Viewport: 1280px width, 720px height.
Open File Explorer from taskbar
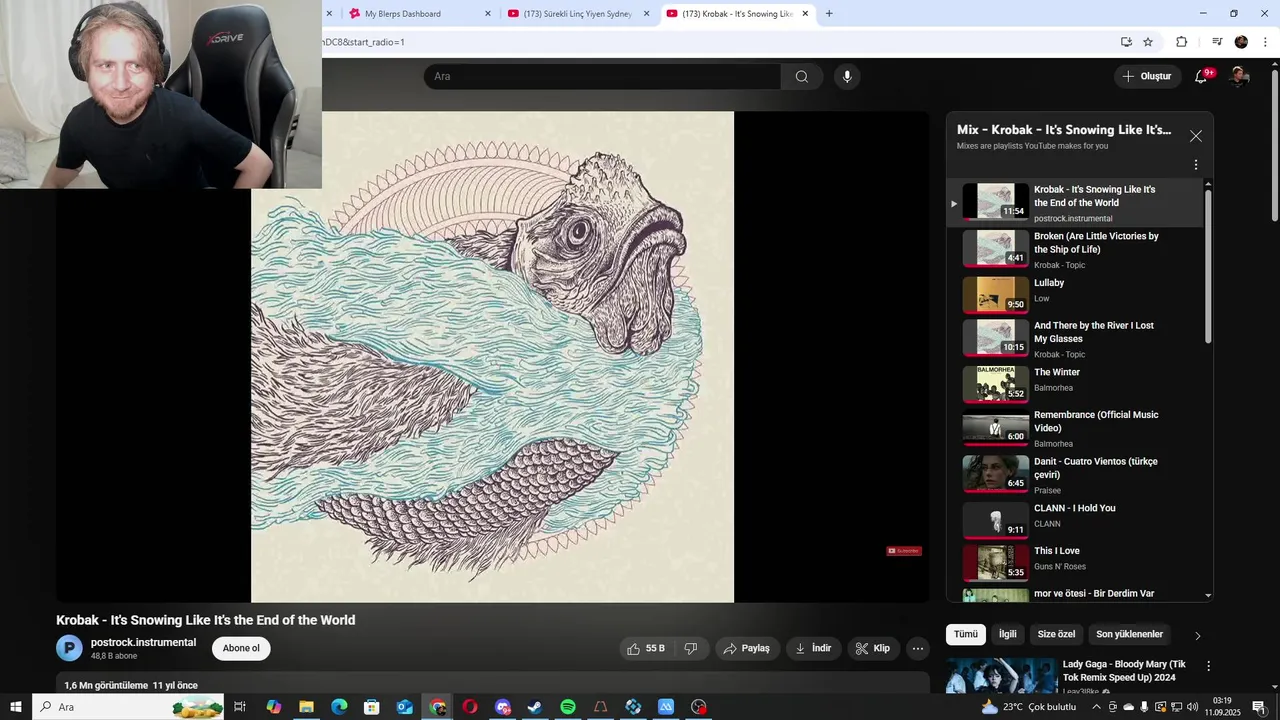click(306, 707)
